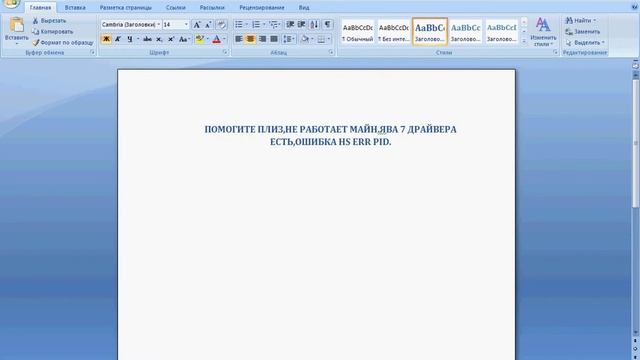Open the Найти search button
640x360 pixels.
point(581,20)
